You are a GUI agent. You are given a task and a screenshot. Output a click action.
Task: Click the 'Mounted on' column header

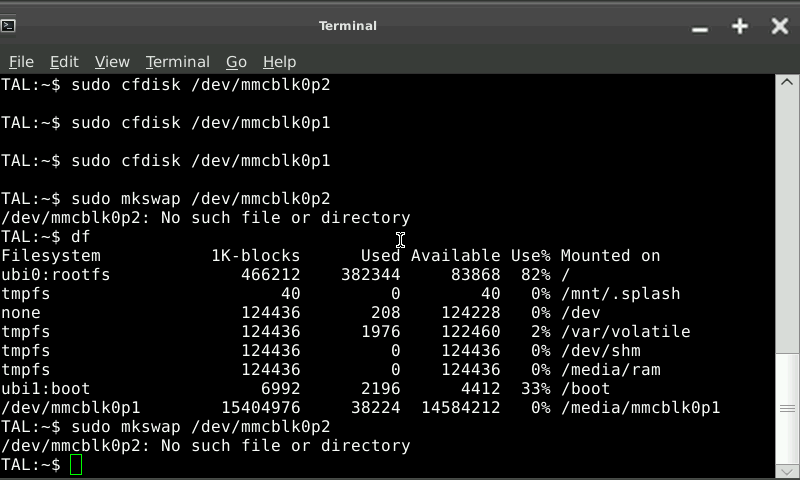pos(610,256)
